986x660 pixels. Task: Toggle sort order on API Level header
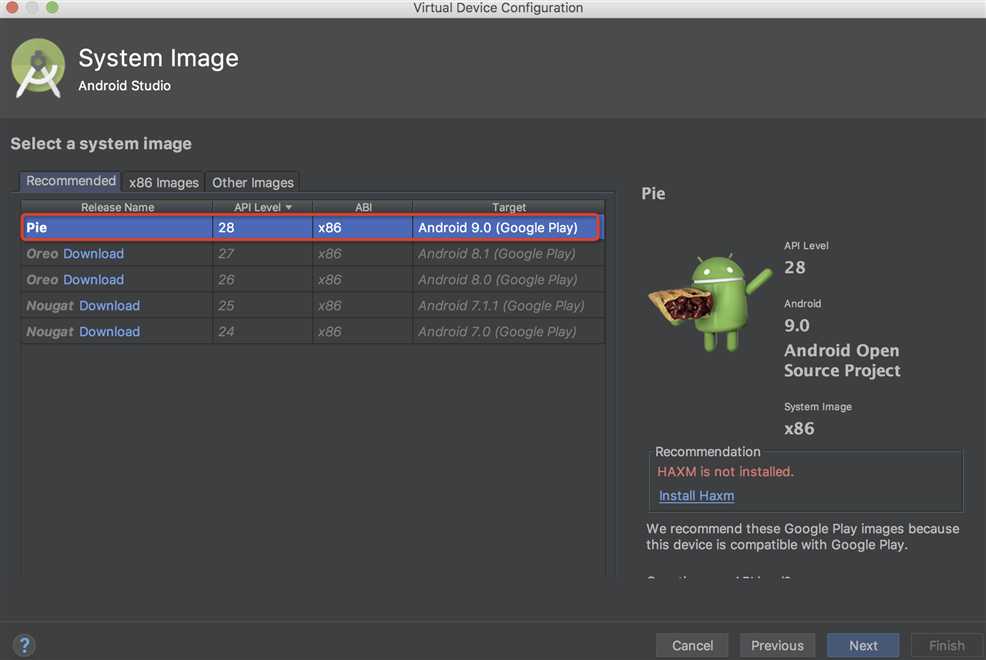[263, 207]
